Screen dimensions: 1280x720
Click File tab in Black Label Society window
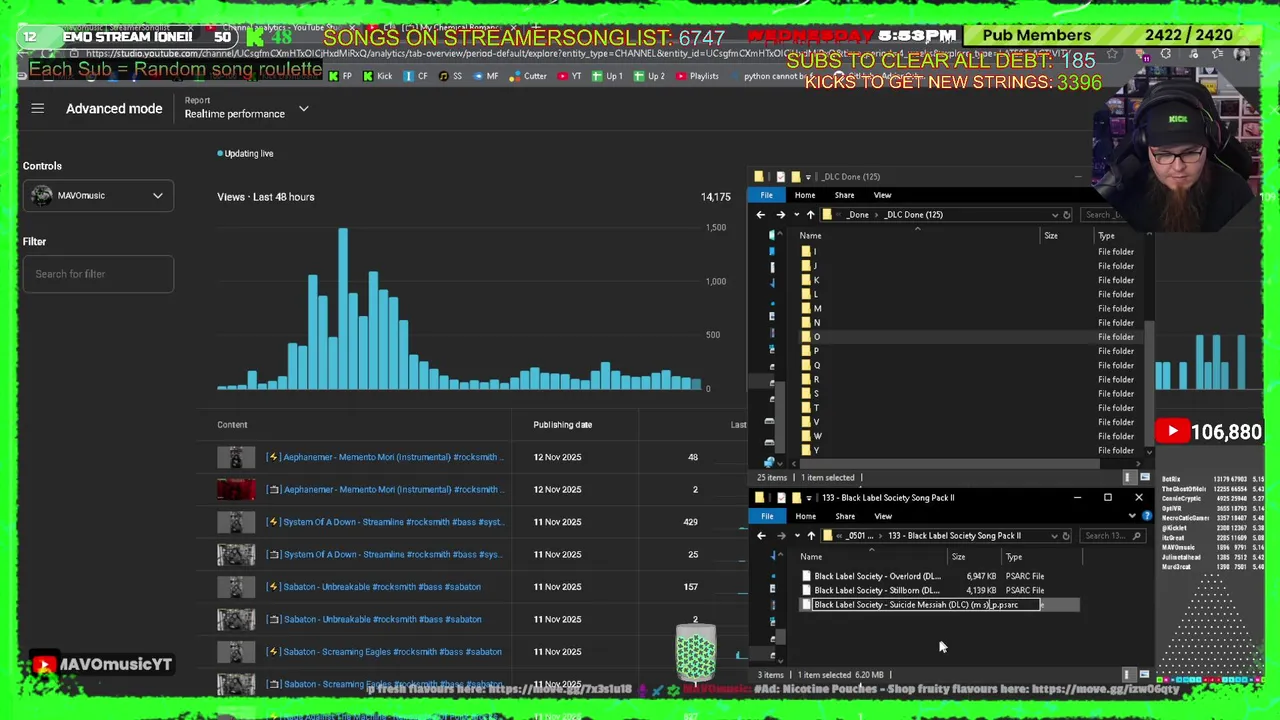[767, 516]
